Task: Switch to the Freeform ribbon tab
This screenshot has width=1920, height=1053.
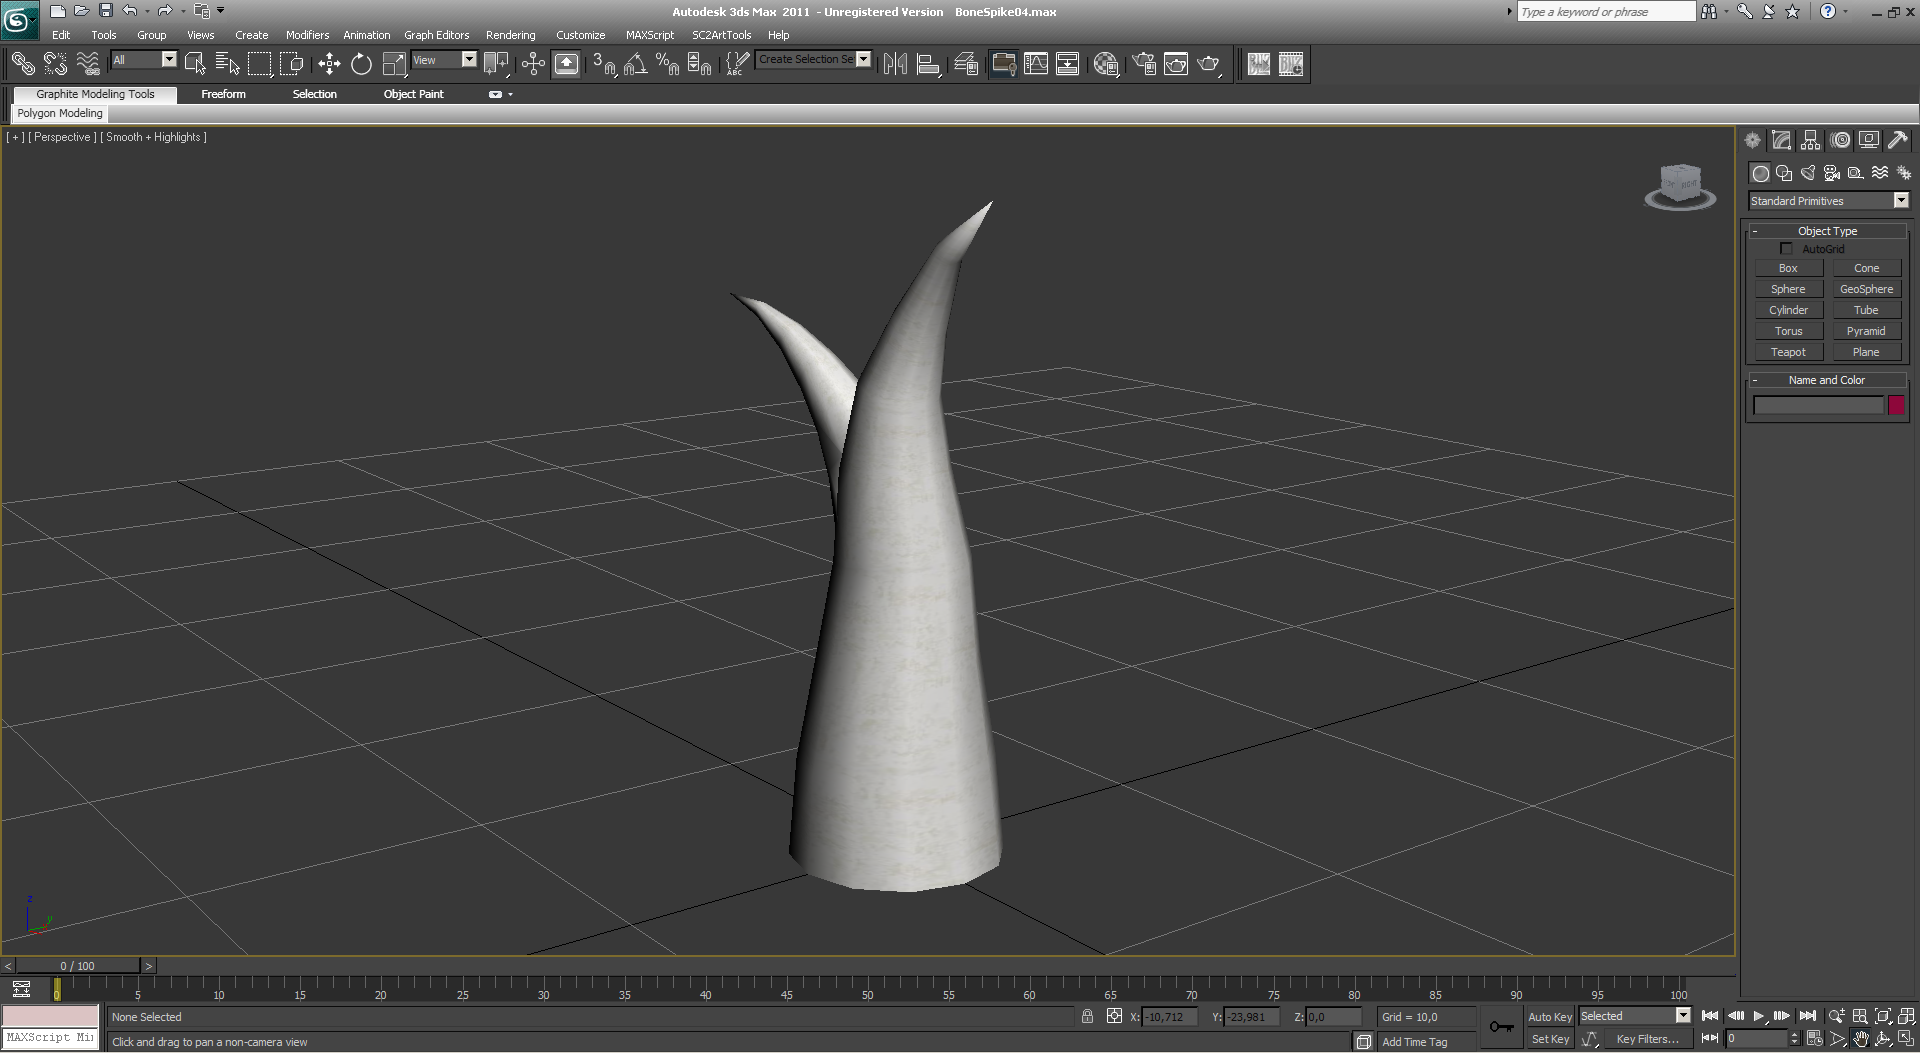Action: coord(223,94)
